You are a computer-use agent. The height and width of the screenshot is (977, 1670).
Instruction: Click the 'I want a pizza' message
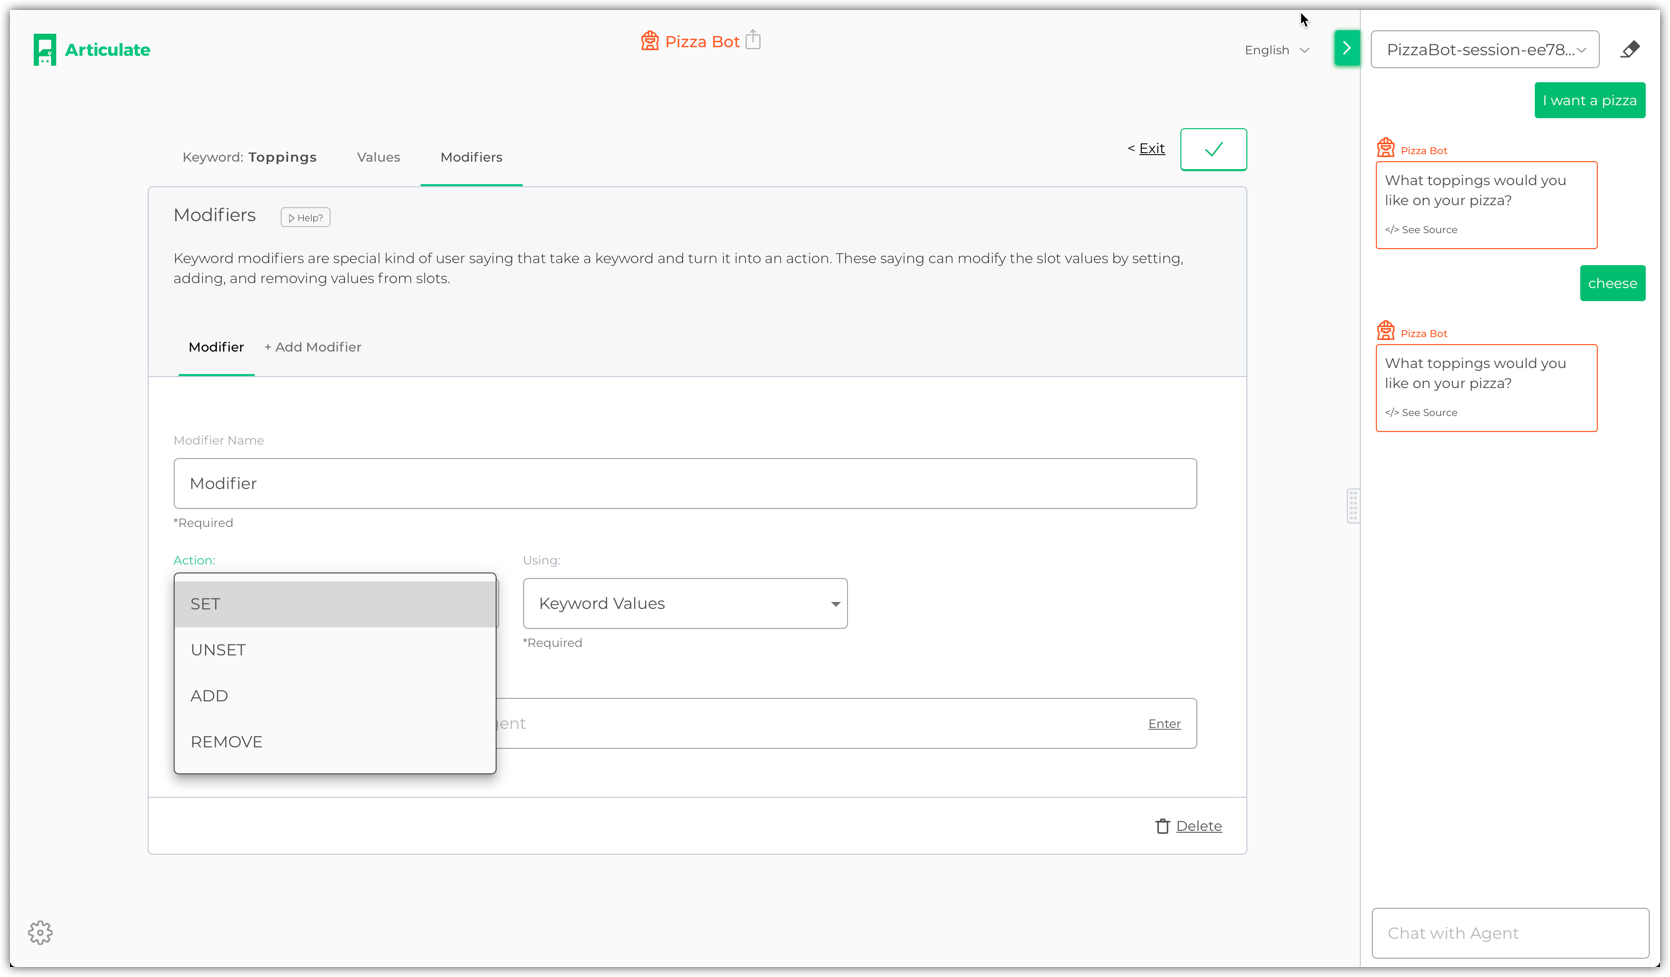[x=1590, y=100]
